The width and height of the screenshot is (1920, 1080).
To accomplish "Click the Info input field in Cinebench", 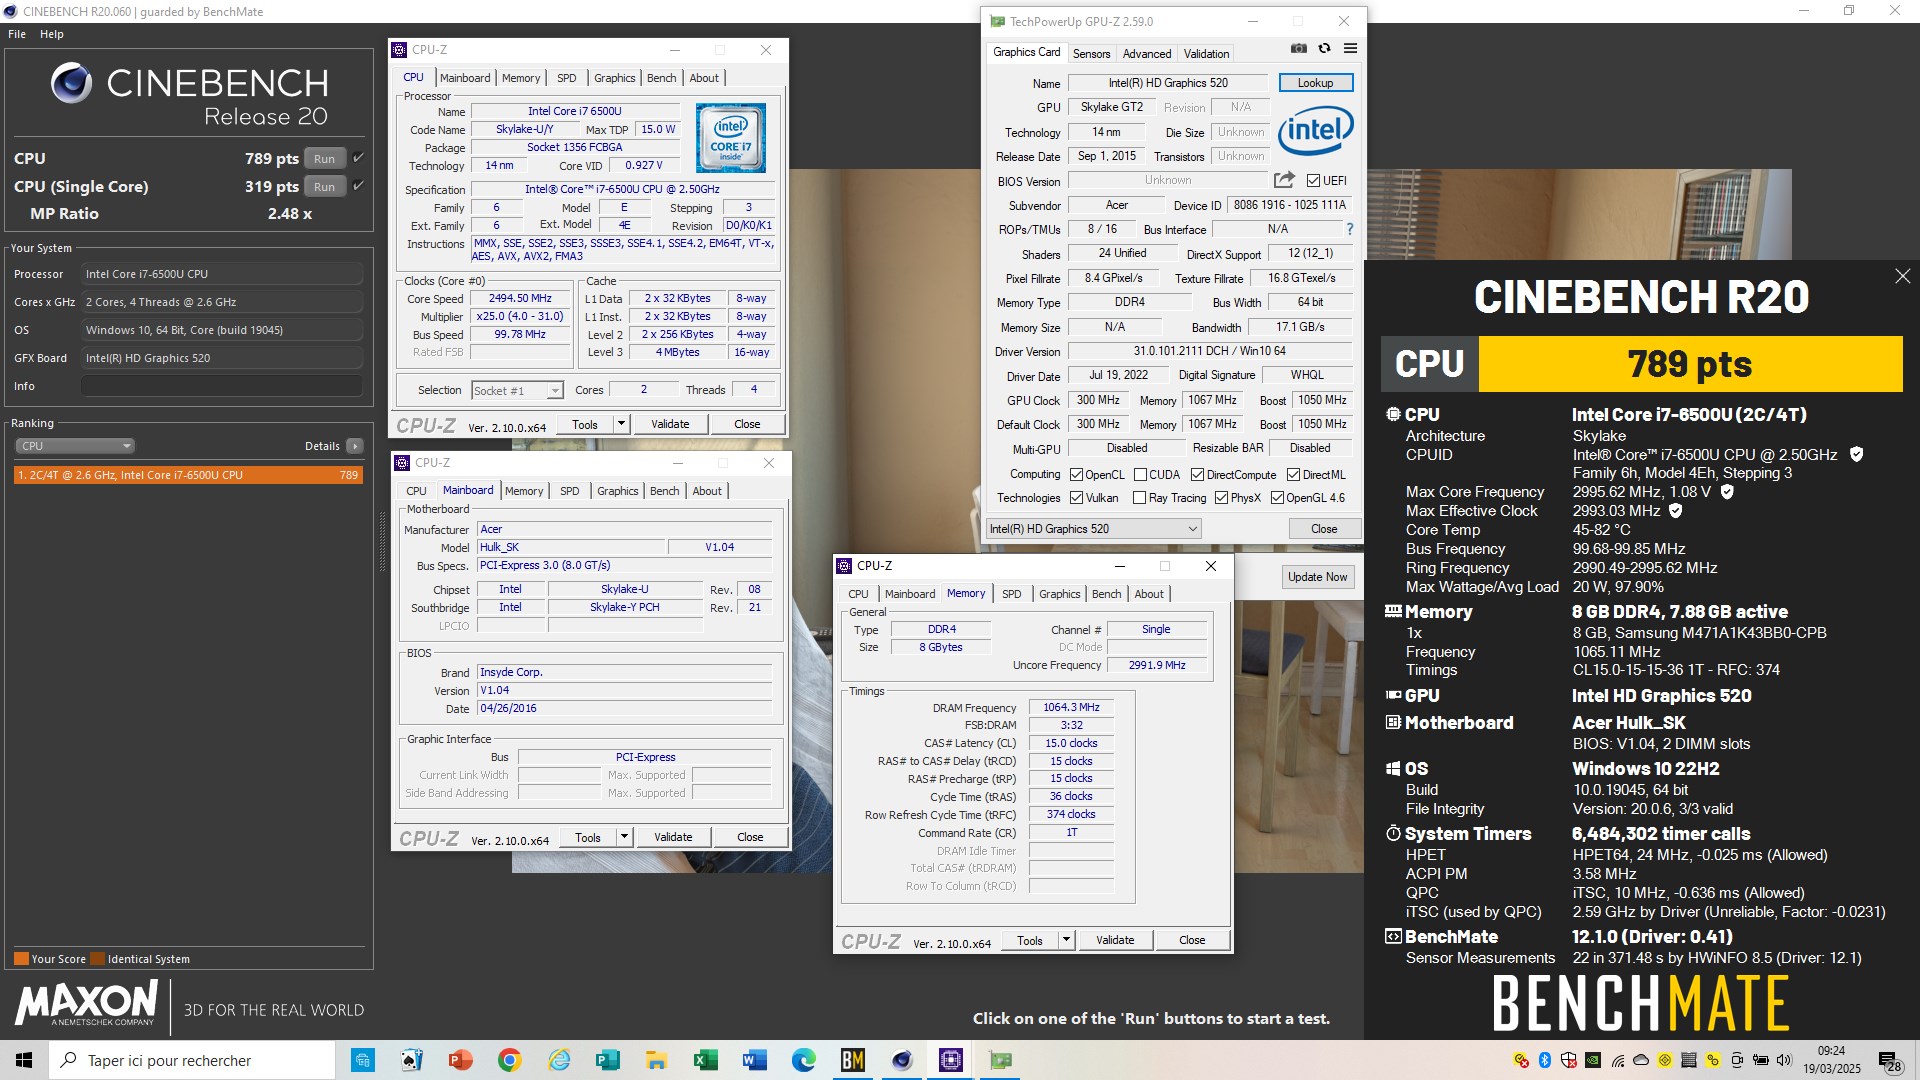I will pyautogui.click(x=222, y=386).
